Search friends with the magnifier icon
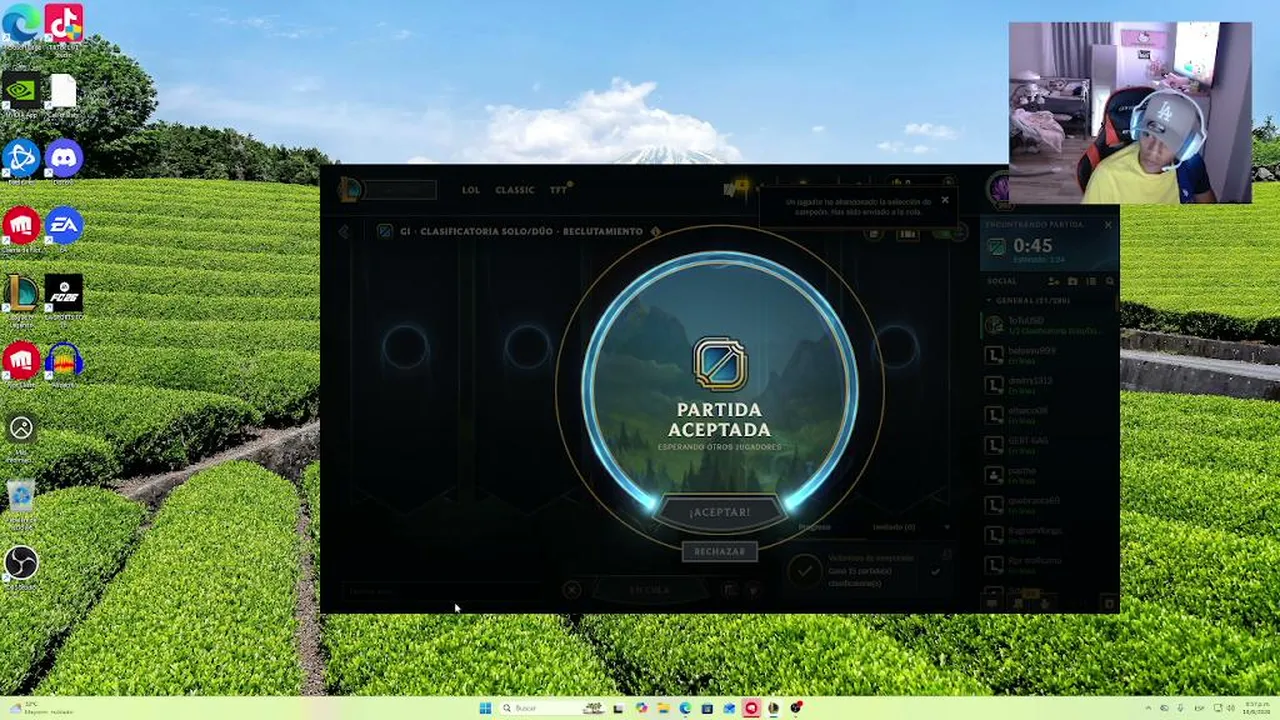The height and width of the screenshot is (720, 1280). point(1109,282)
